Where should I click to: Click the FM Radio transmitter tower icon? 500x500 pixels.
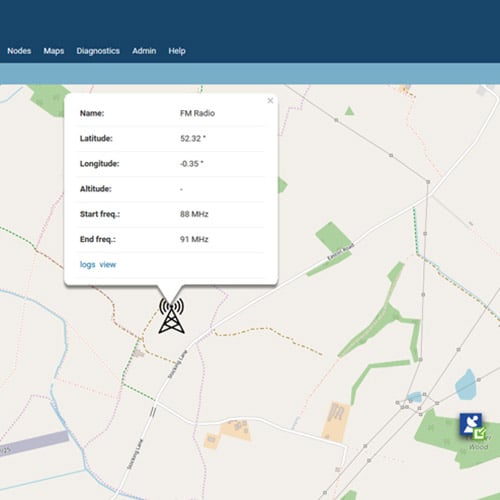171,315
